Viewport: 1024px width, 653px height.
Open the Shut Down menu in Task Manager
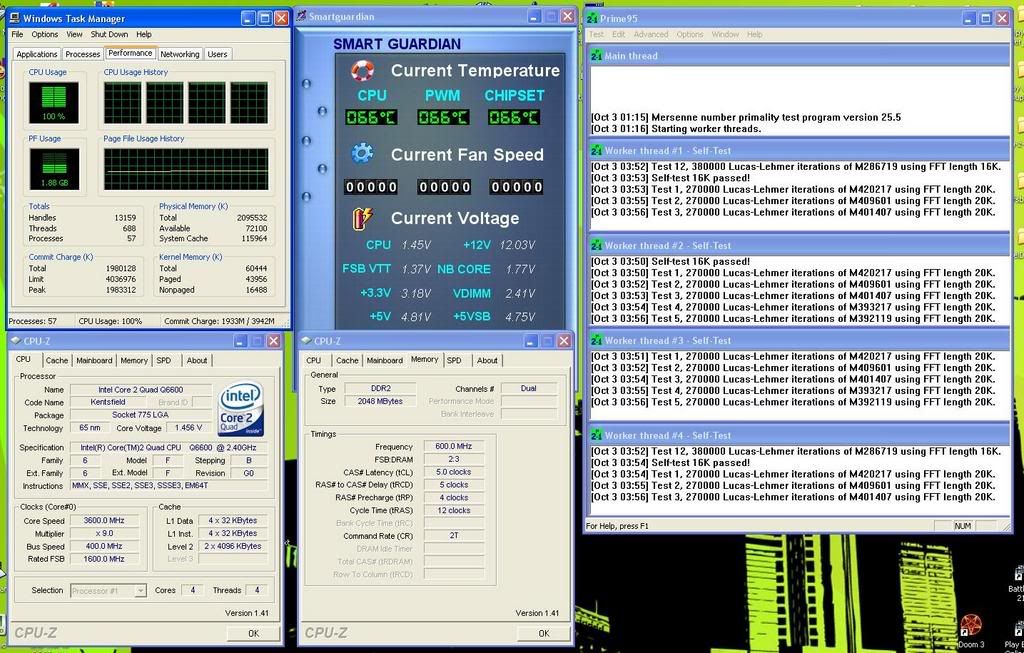click(109, 35)
